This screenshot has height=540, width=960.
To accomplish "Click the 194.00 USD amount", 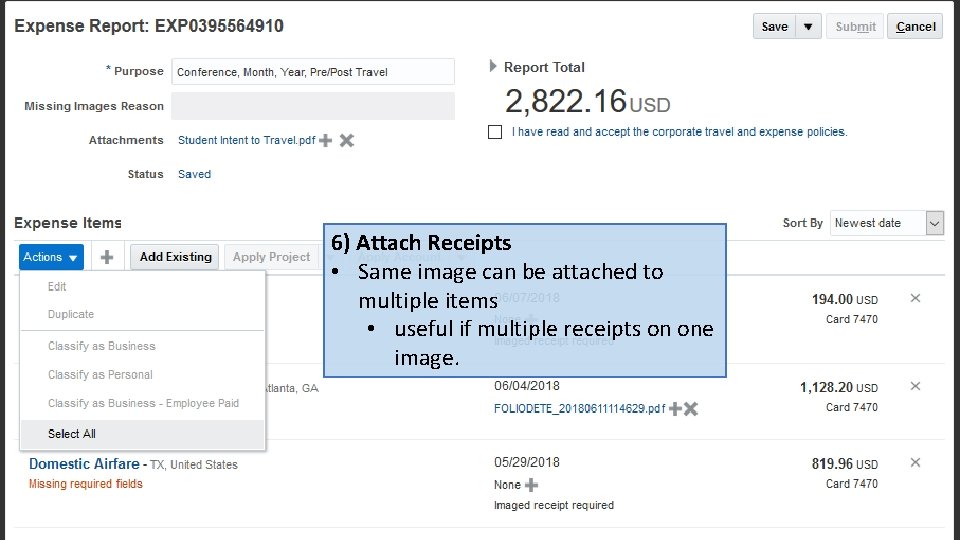I will (x=845, y=299).
